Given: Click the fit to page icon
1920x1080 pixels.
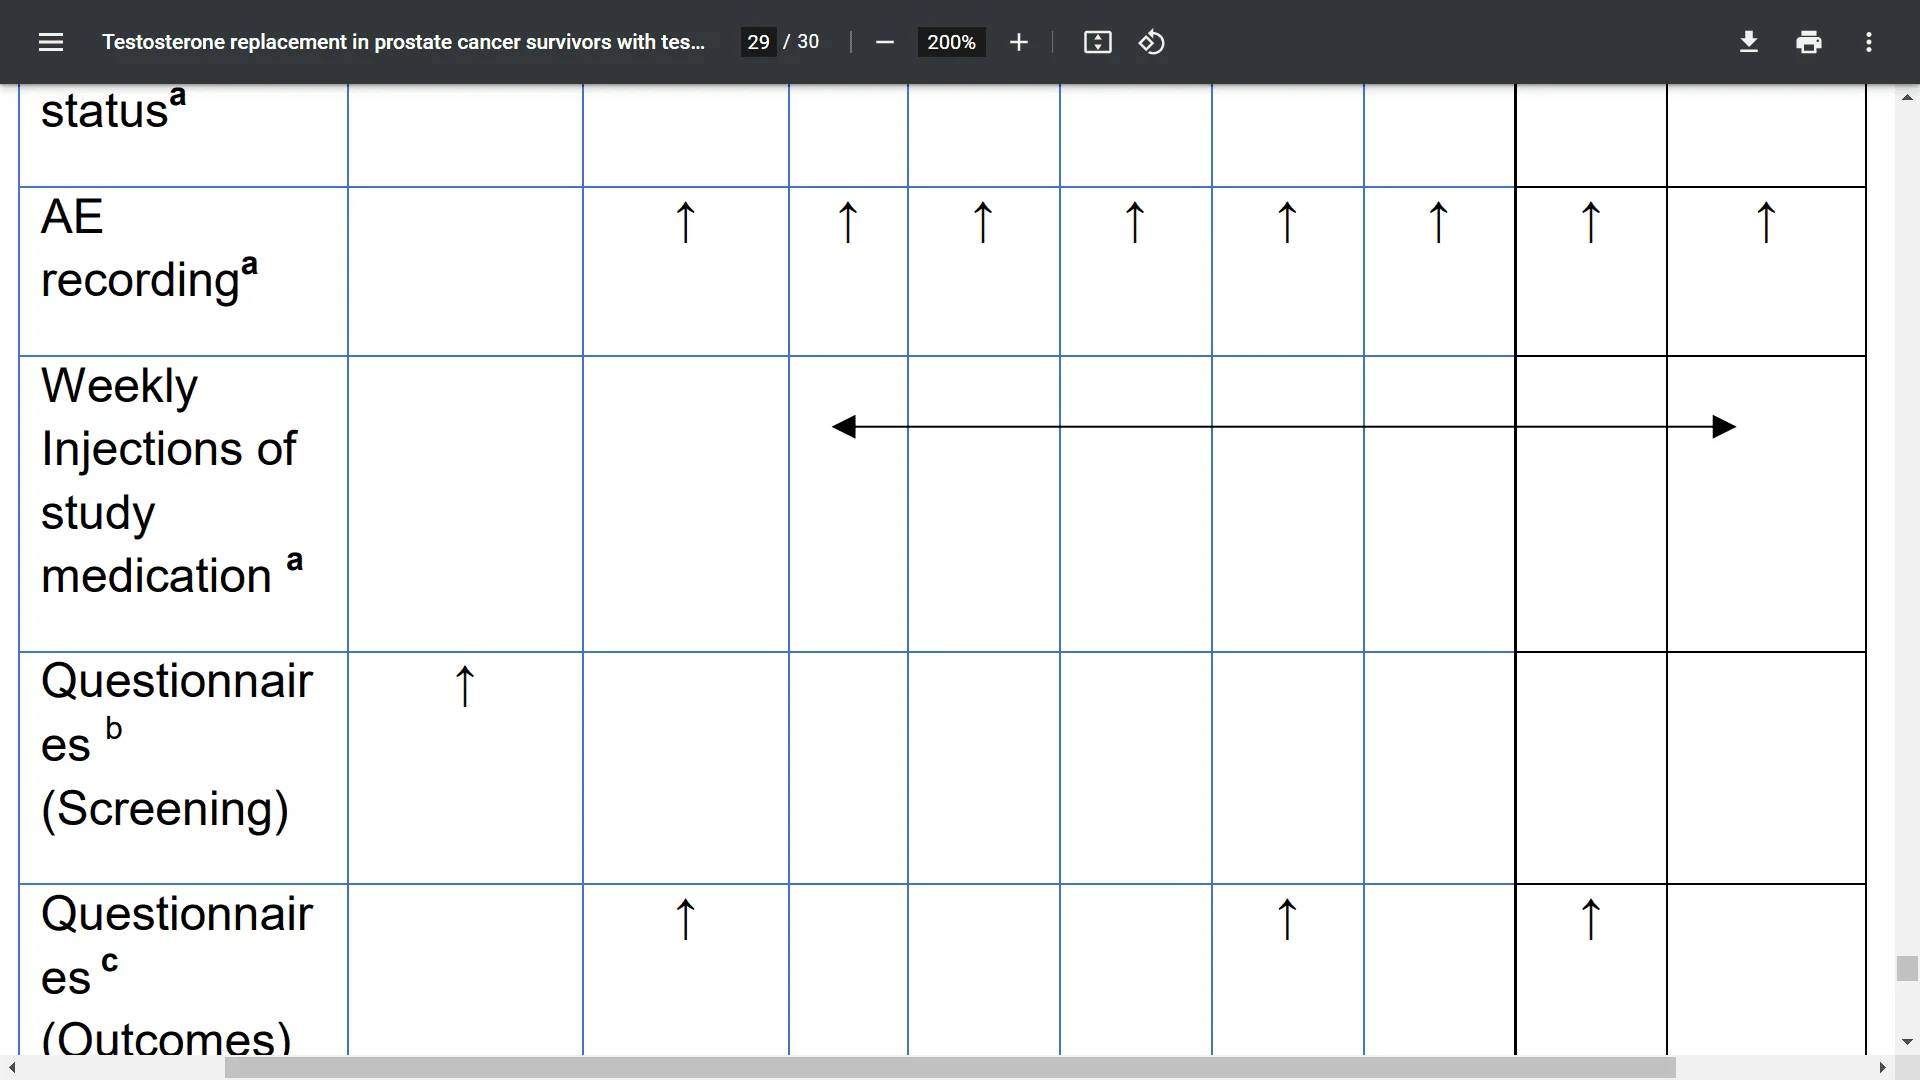Looking at the screenshot, I should tap(1097, 42).
